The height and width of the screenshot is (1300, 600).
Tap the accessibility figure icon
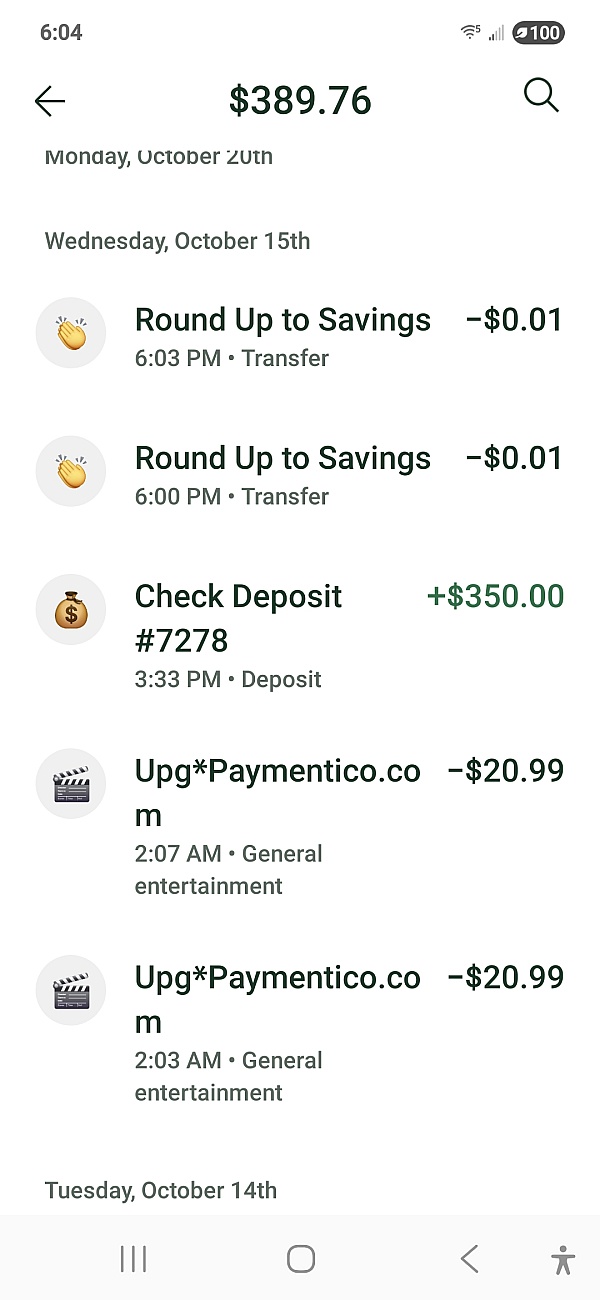(x=563, y=1259)
